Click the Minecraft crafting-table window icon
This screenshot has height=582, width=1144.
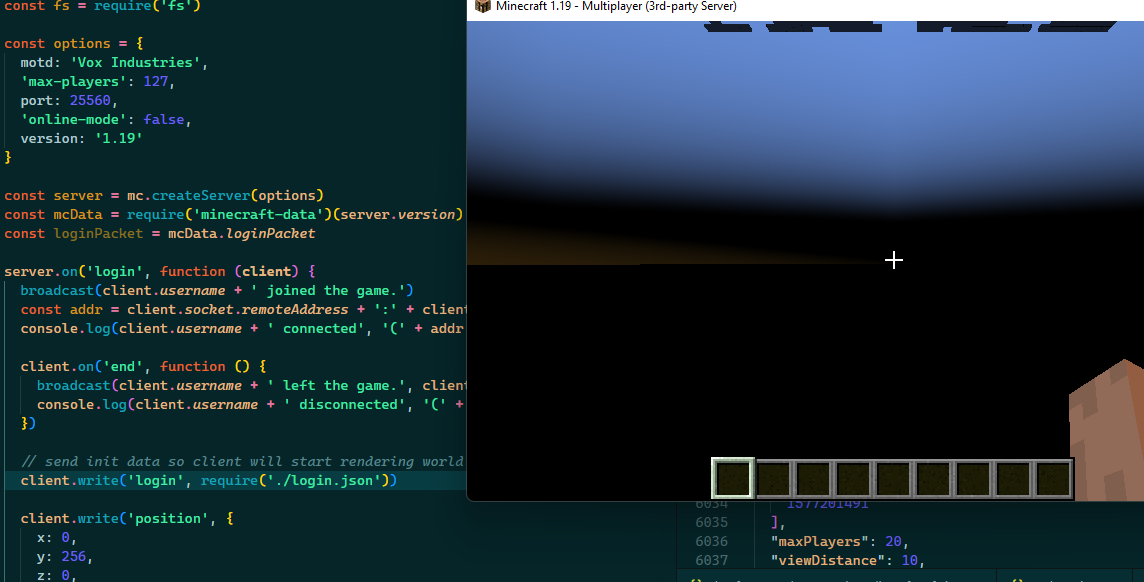tap(482, 6)
